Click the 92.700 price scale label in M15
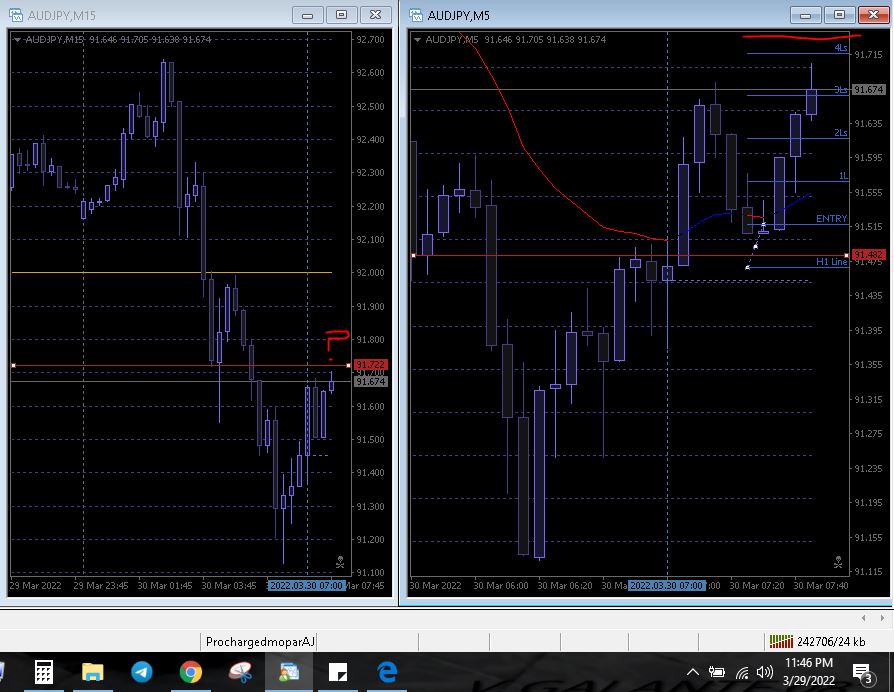 point(370,39)
